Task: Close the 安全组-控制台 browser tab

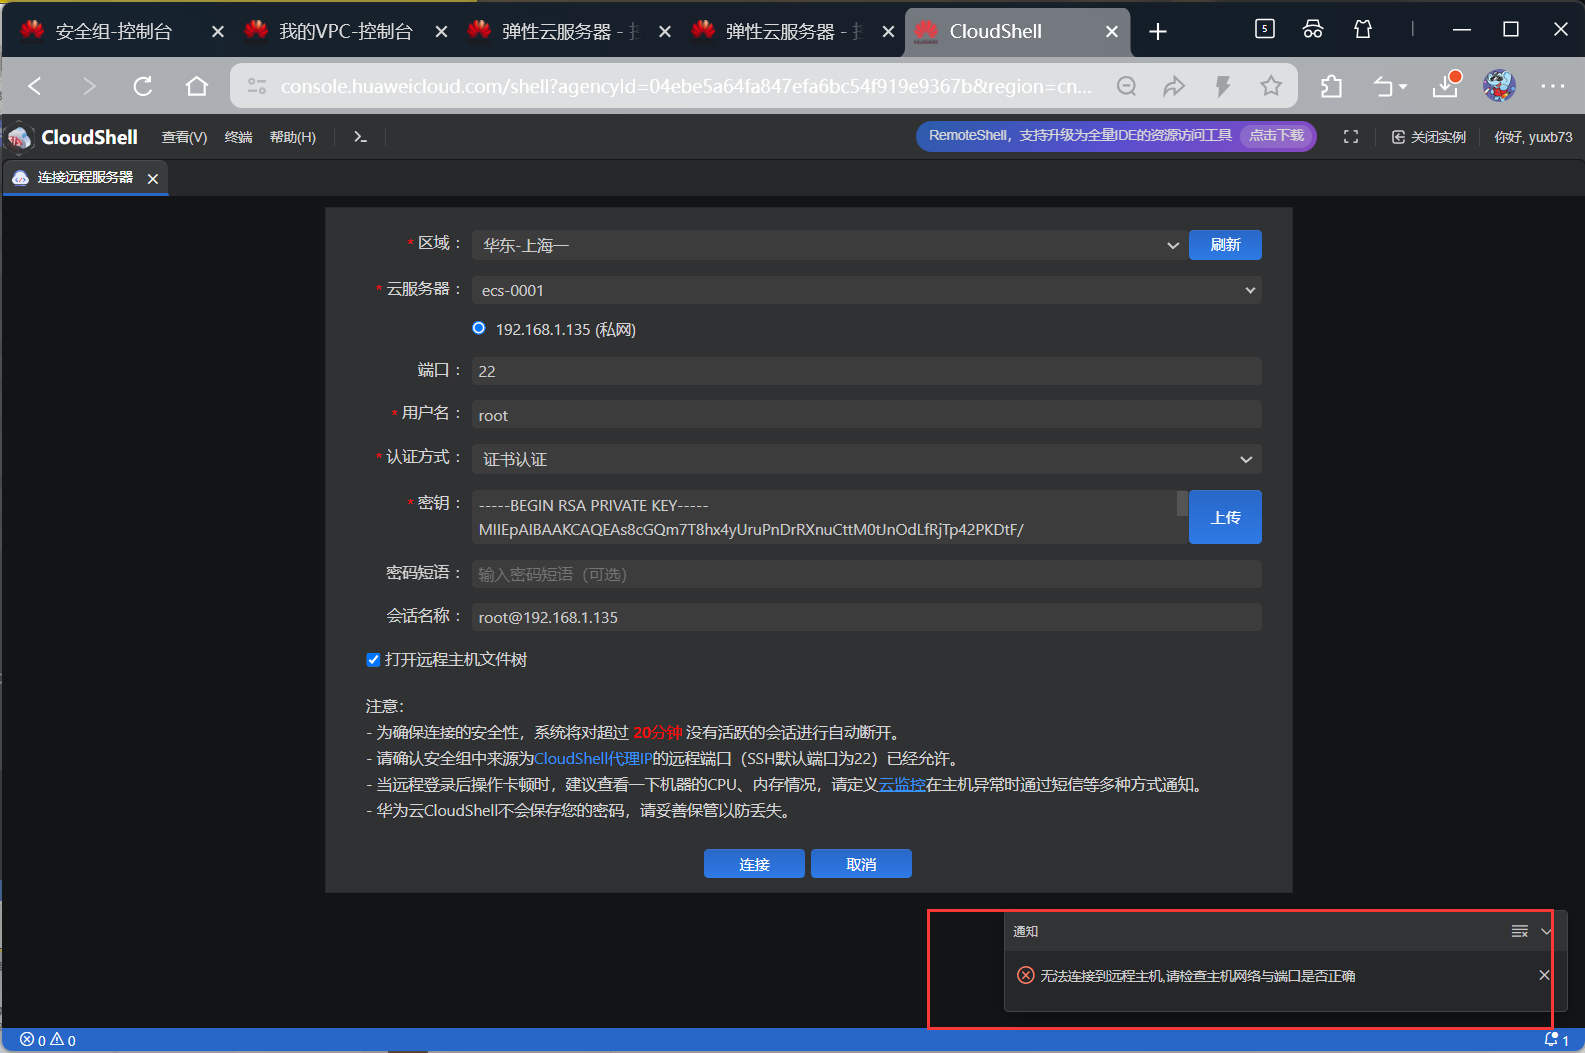Action: (217, 32)
